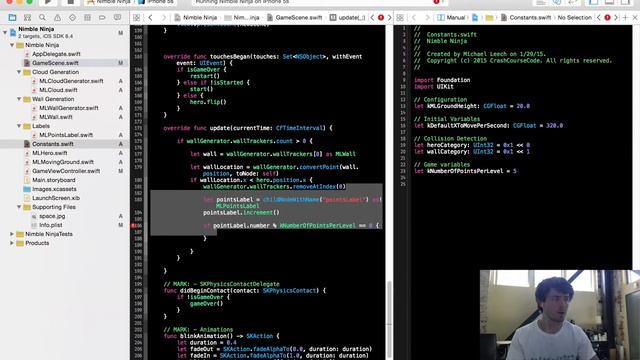The image size is (640, 360).
Task: Click the folder icon in assistant jump bar
Action: 489,18
